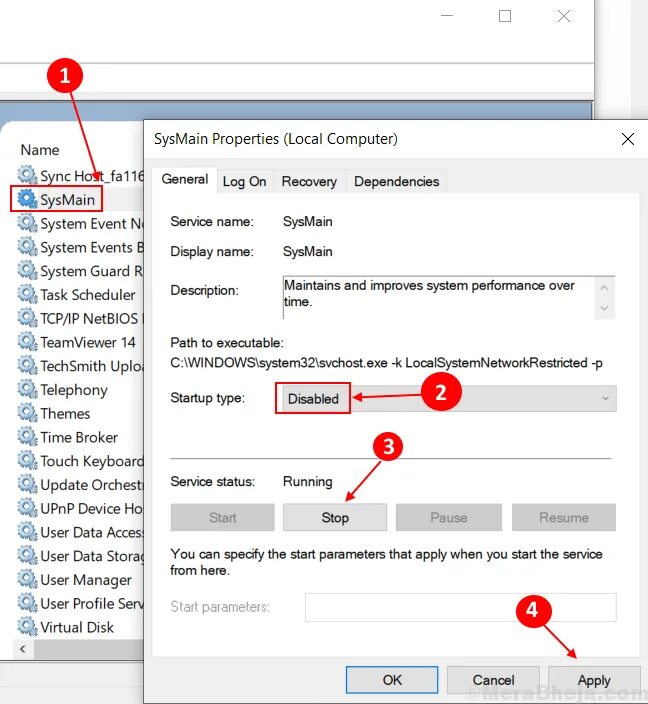The height and width of the screenshot is (704, 648).
Task: Click description box scroll down arrow
Action: point(604,308)
